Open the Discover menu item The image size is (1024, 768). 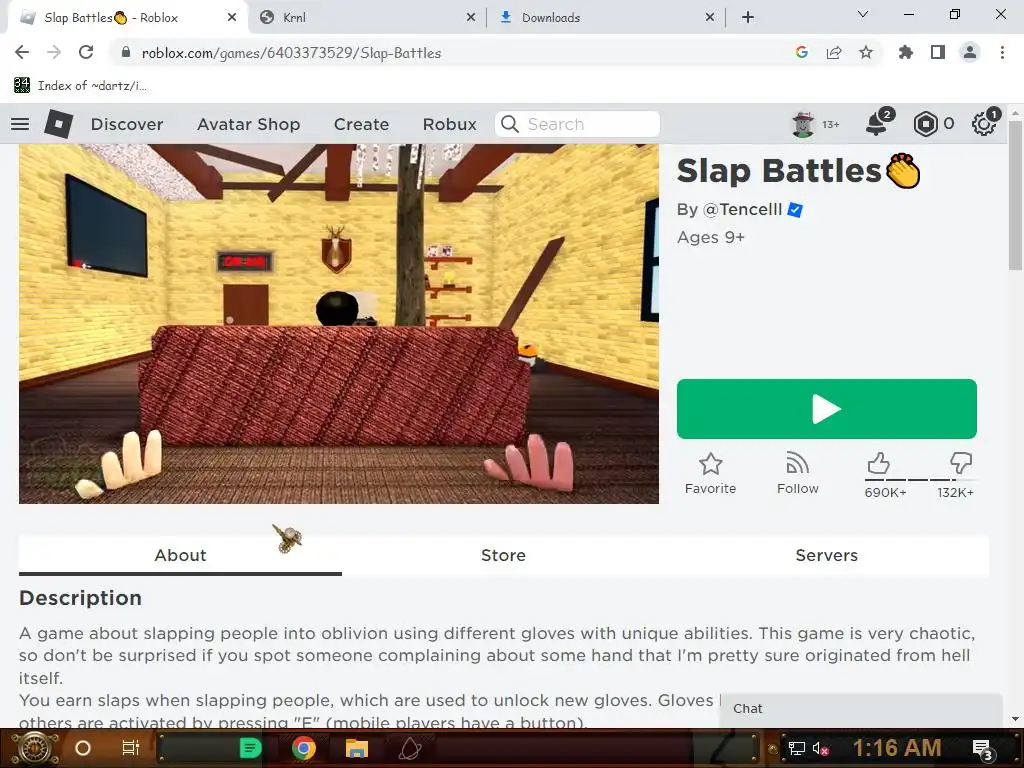(127, 124)
